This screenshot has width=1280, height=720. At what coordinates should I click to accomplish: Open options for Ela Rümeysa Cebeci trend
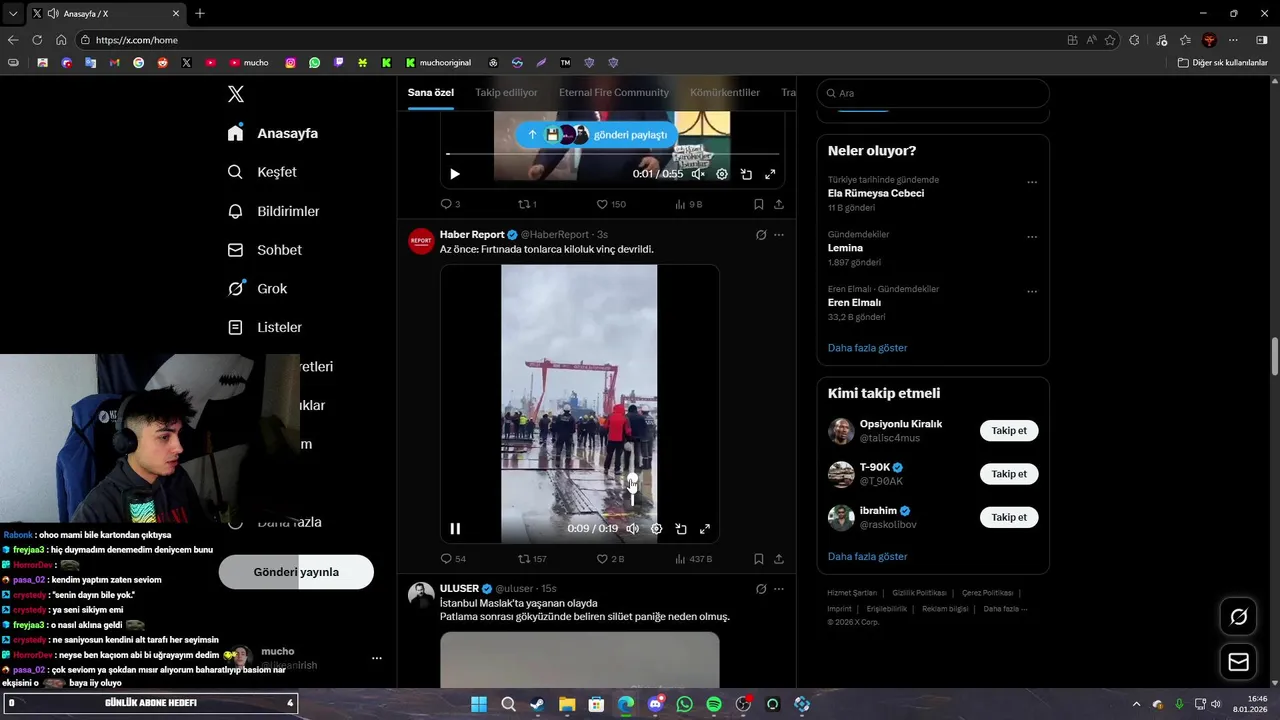pos(1032,183)
